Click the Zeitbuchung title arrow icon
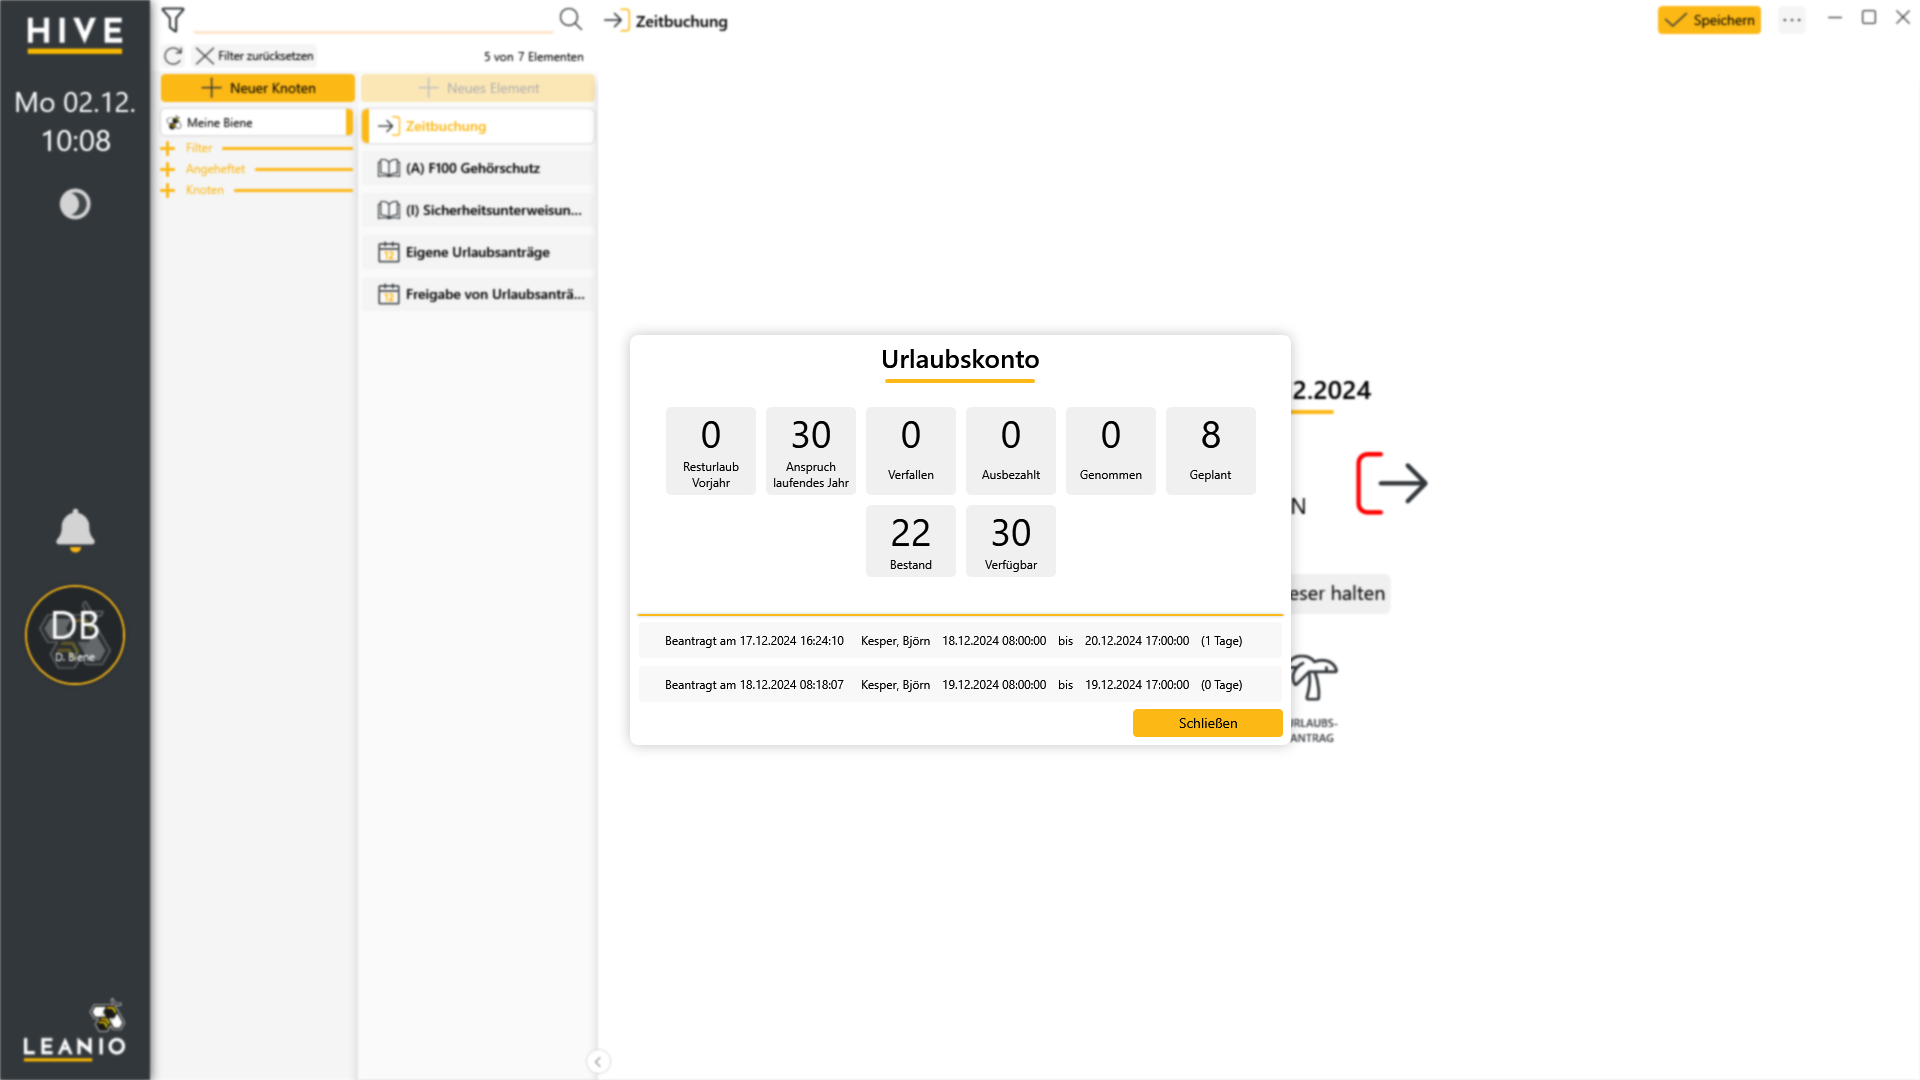 616,20
